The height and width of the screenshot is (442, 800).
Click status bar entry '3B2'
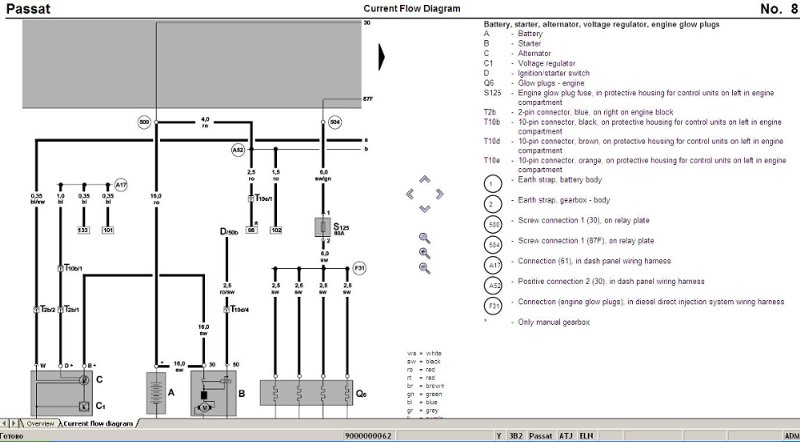[516, 436]
